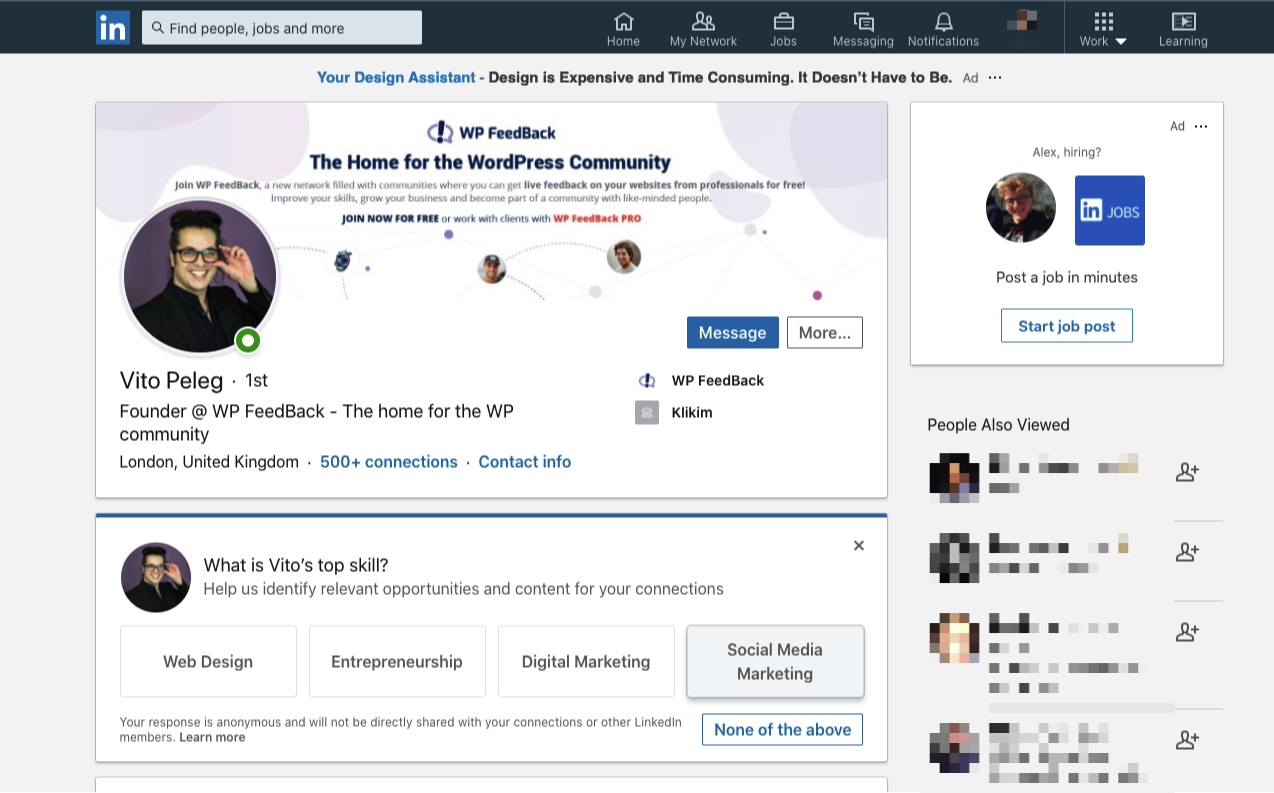The height and width of the screenshot is (793, 1274).
Task: Go to Home in navigation bar
Action: click(623, 29)
